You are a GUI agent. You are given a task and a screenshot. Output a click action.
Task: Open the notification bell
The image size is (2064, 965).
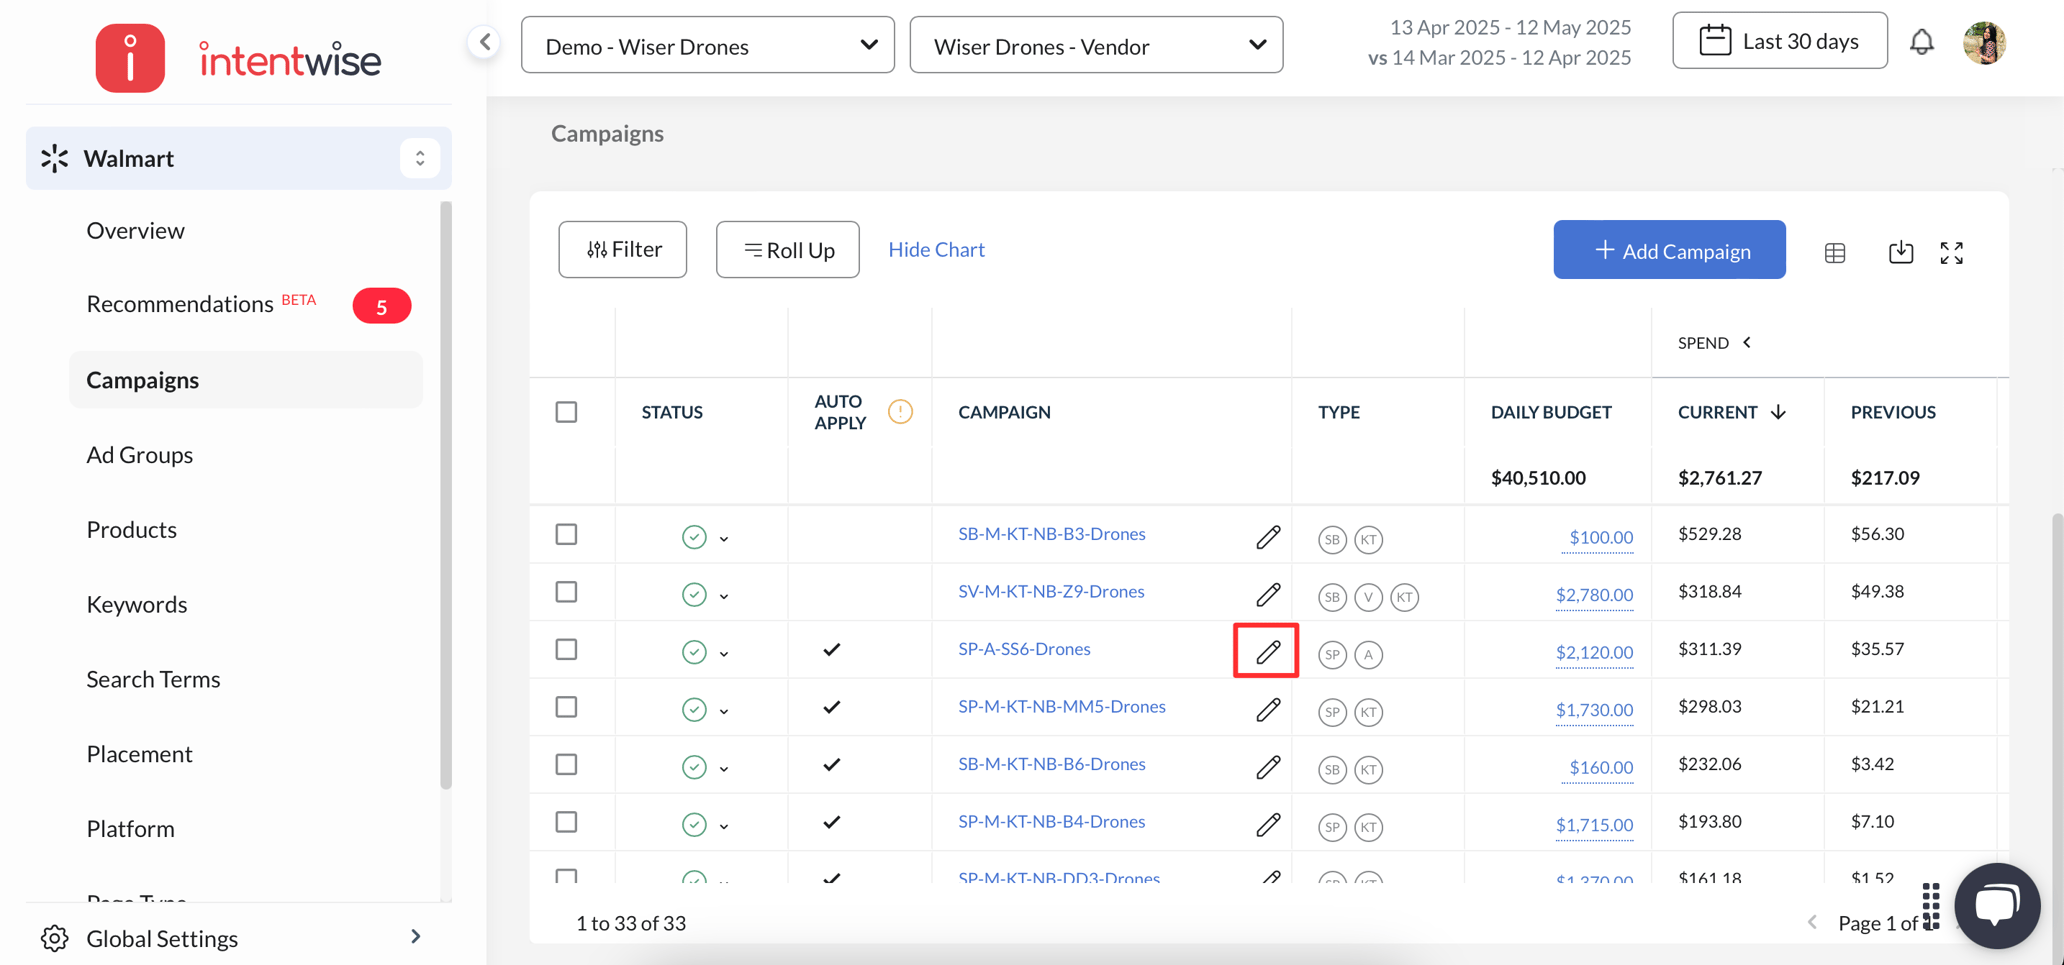(1922, 41)
